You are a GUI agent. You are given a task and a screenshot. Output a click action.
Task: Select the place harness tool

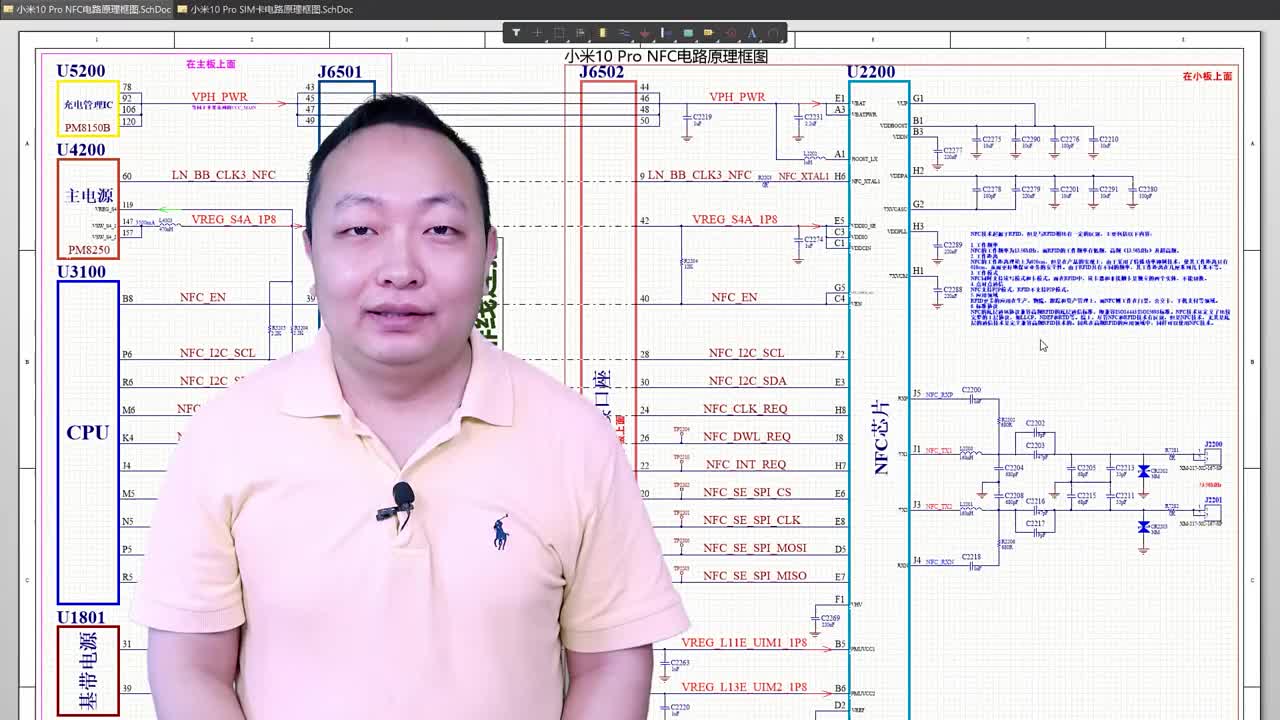click(x=666, y=33)
